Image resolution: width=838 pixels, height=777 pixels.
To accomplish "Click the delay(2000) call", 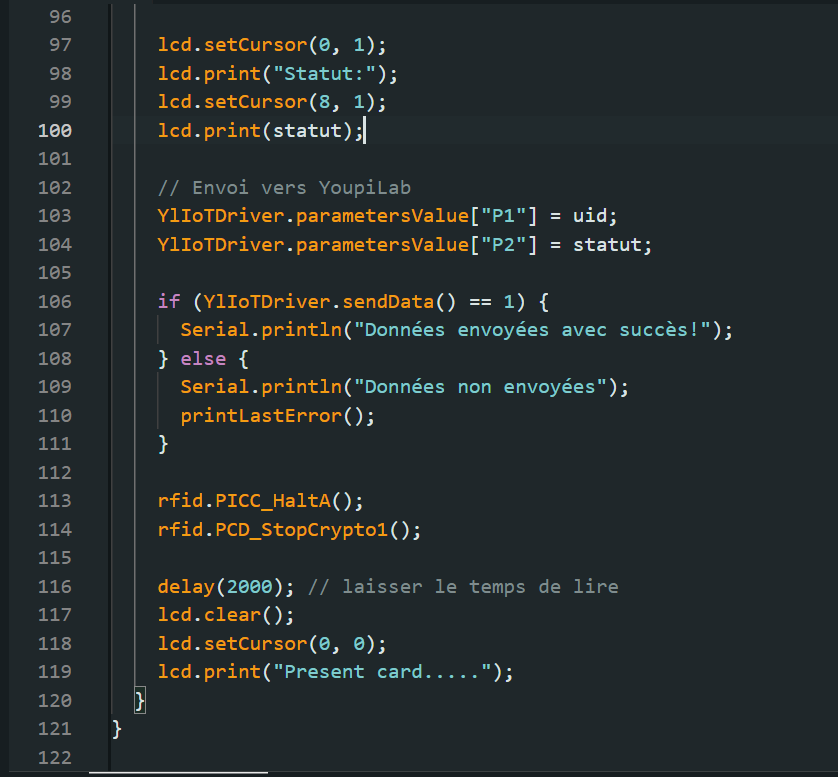I will coord(226,587).
